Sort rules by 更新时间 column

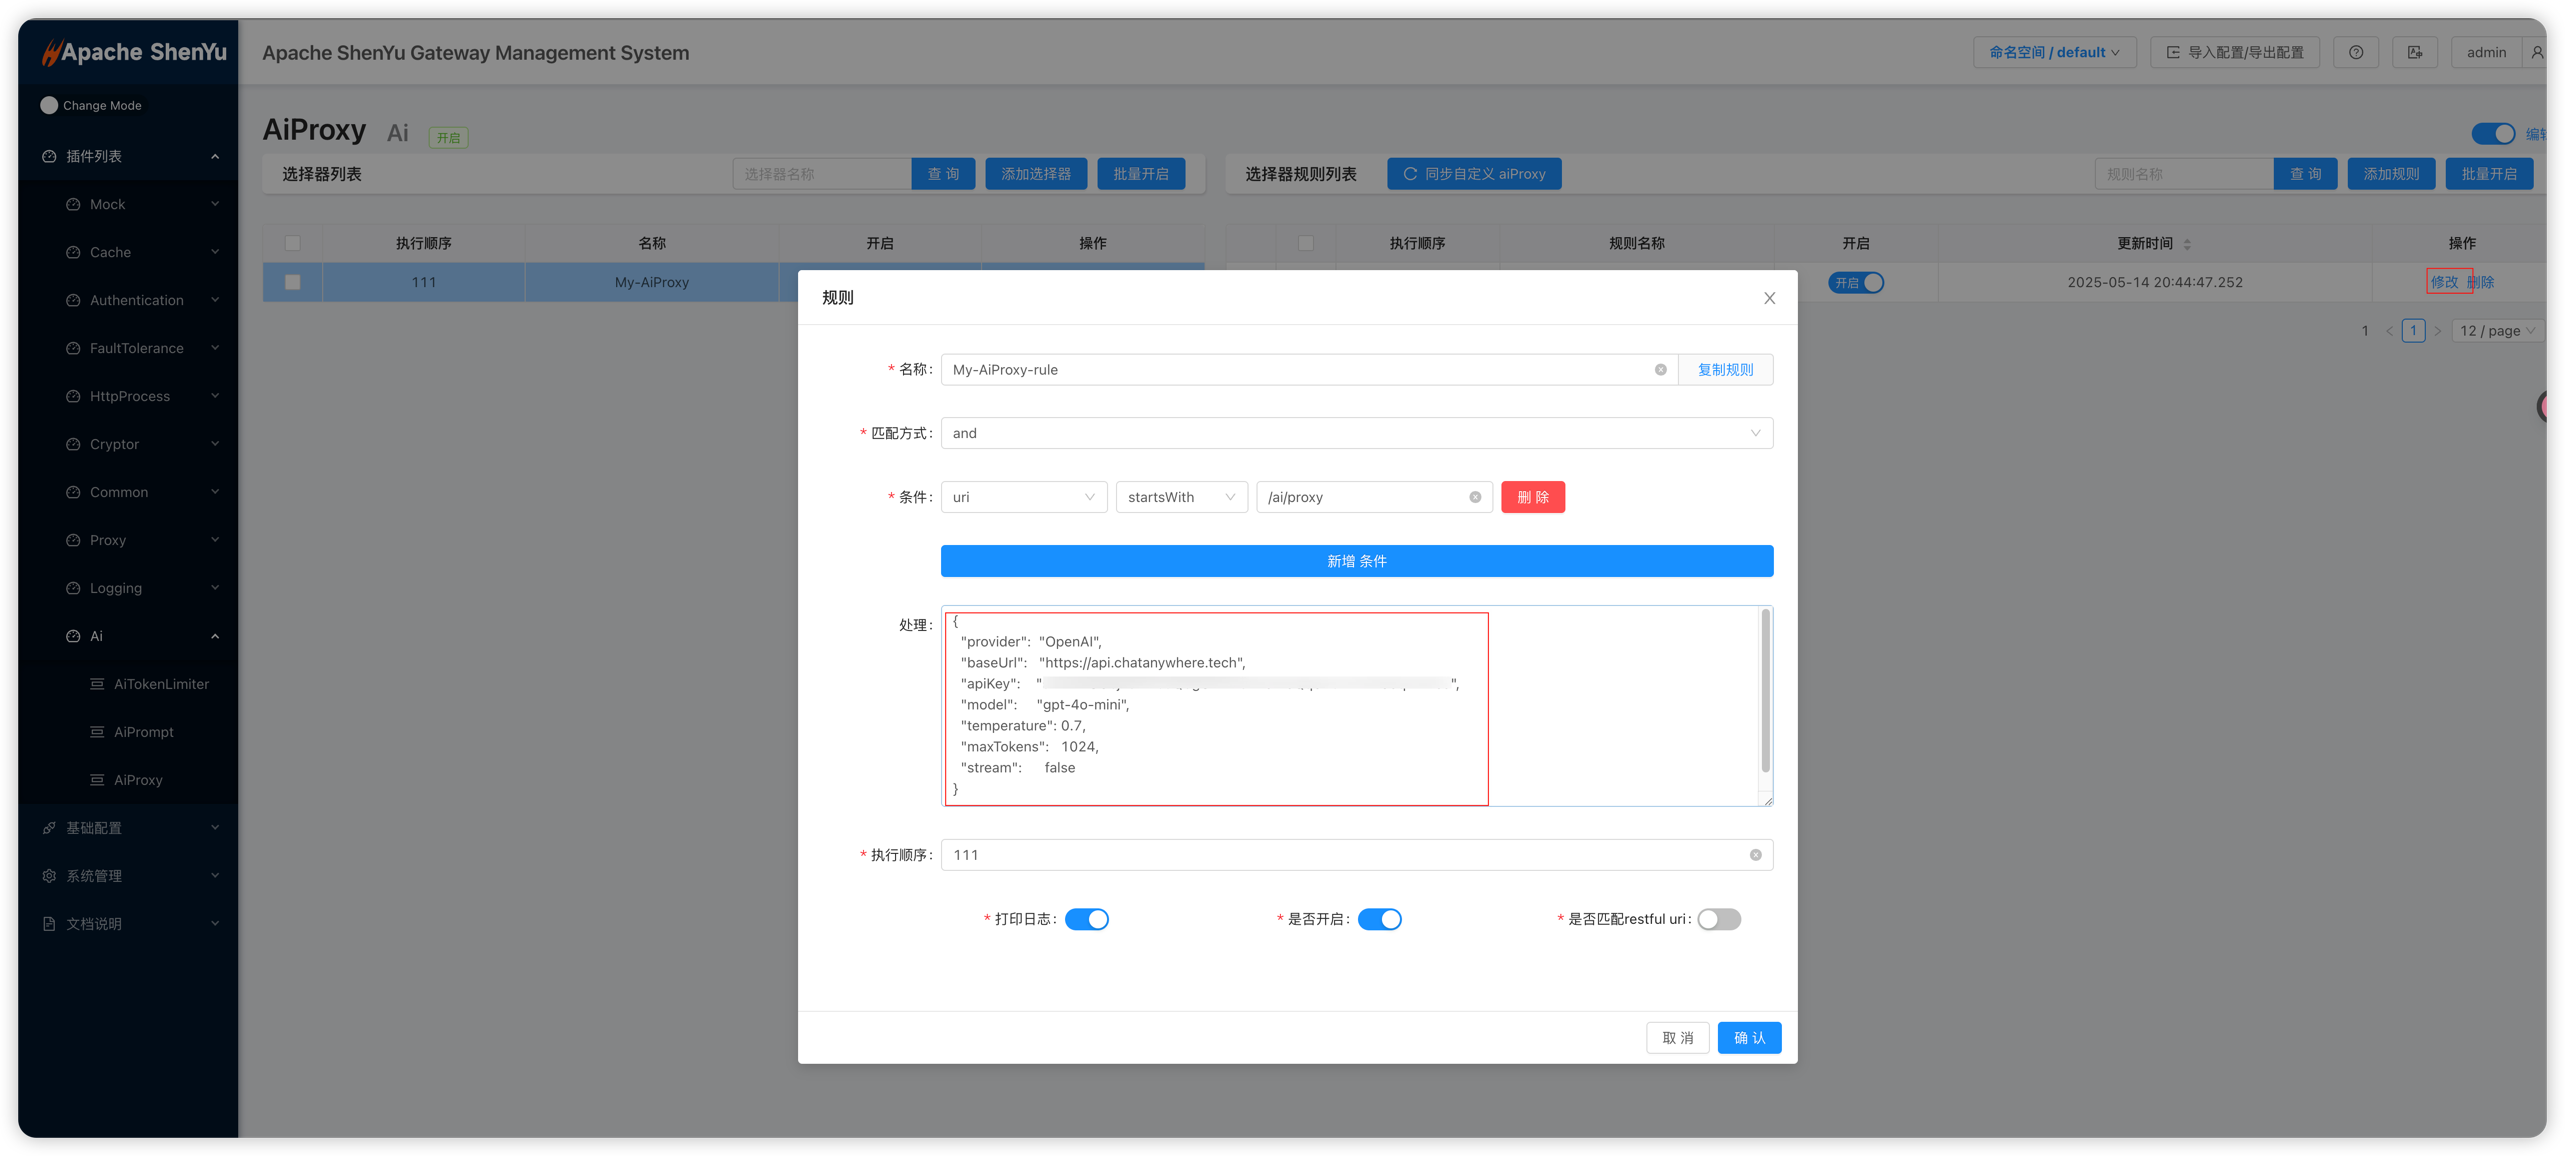point(2187,244)
